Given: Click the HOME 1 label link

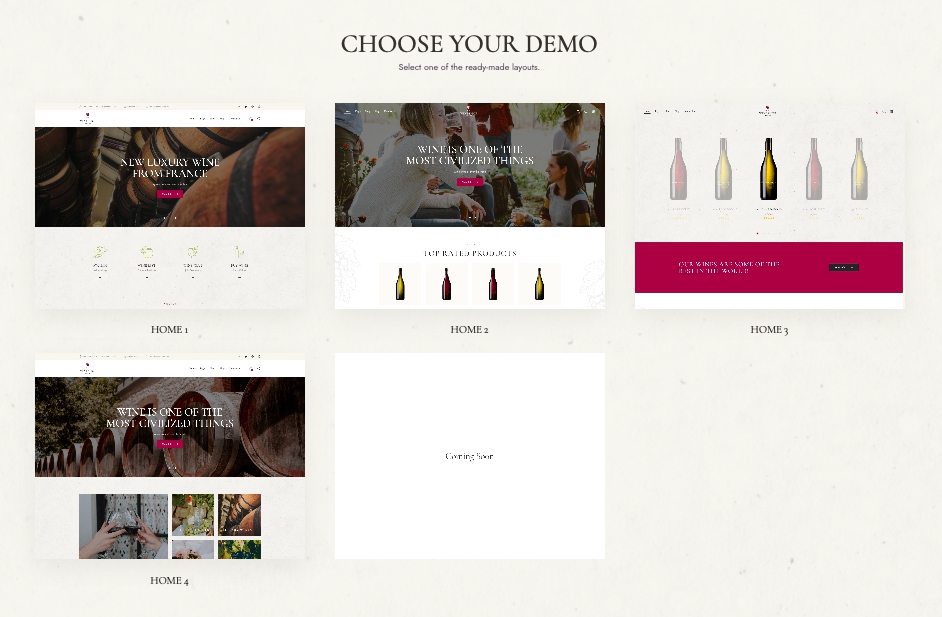Looking at the screenshot, I should point(169,329).
